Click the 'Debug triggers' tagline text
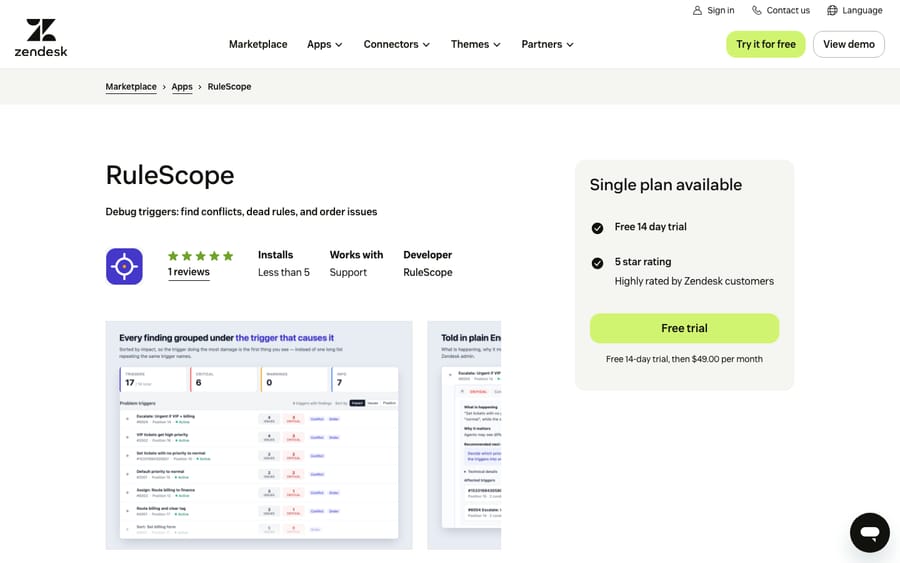The width and height of the screenshot is (900, 563). [241, 212]
